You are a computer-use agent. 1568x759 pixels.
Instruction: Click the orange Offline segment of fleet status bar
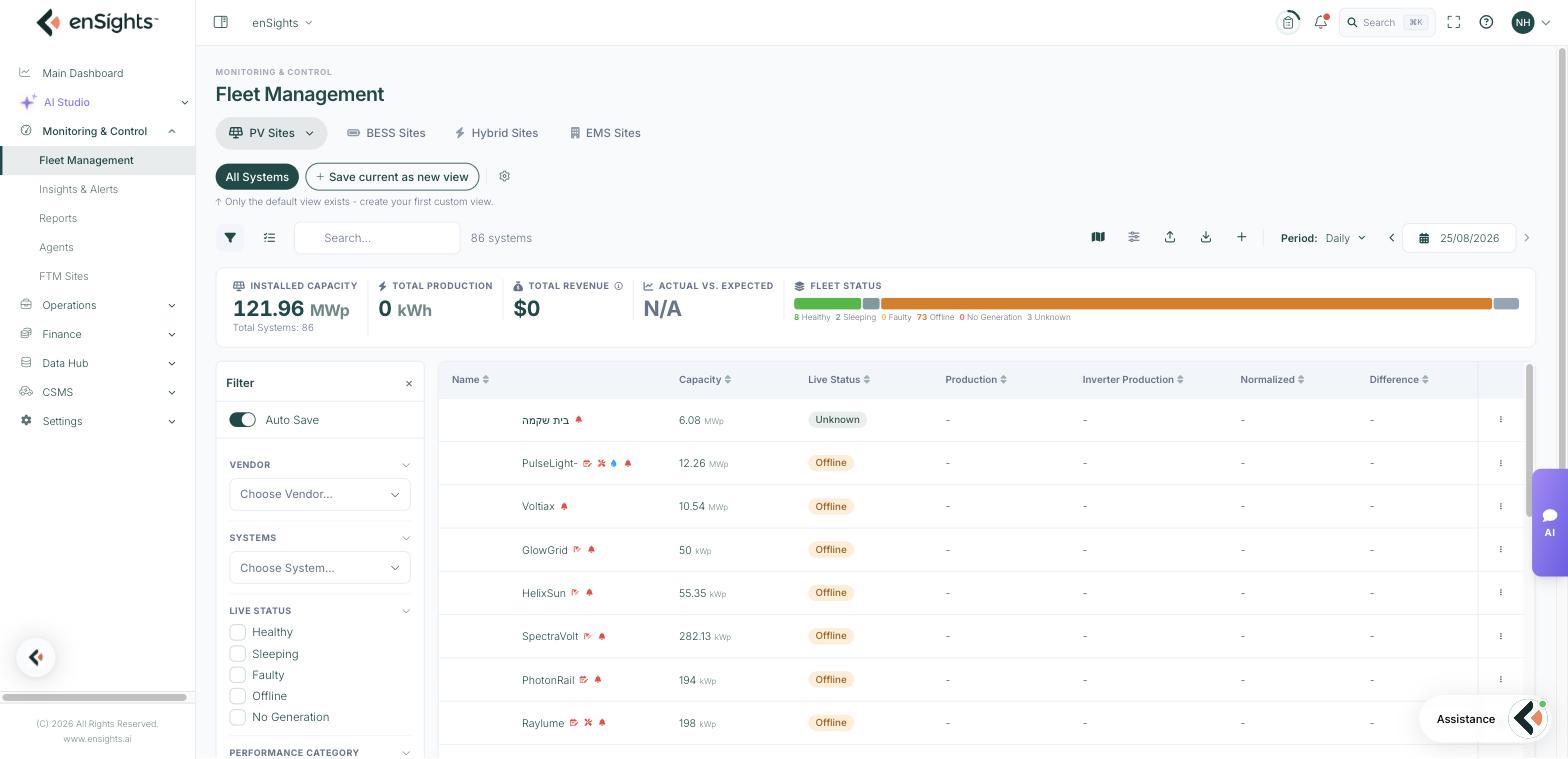[1186, 304]
